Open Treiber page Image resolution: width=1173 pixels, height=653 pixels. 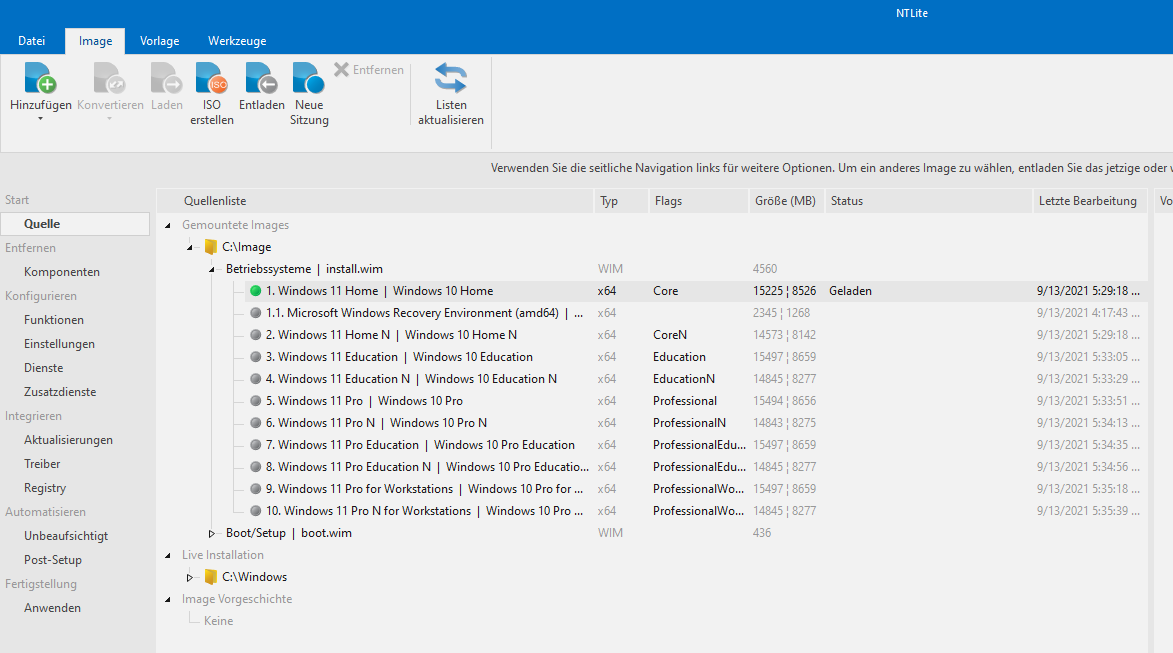[42, 464]
